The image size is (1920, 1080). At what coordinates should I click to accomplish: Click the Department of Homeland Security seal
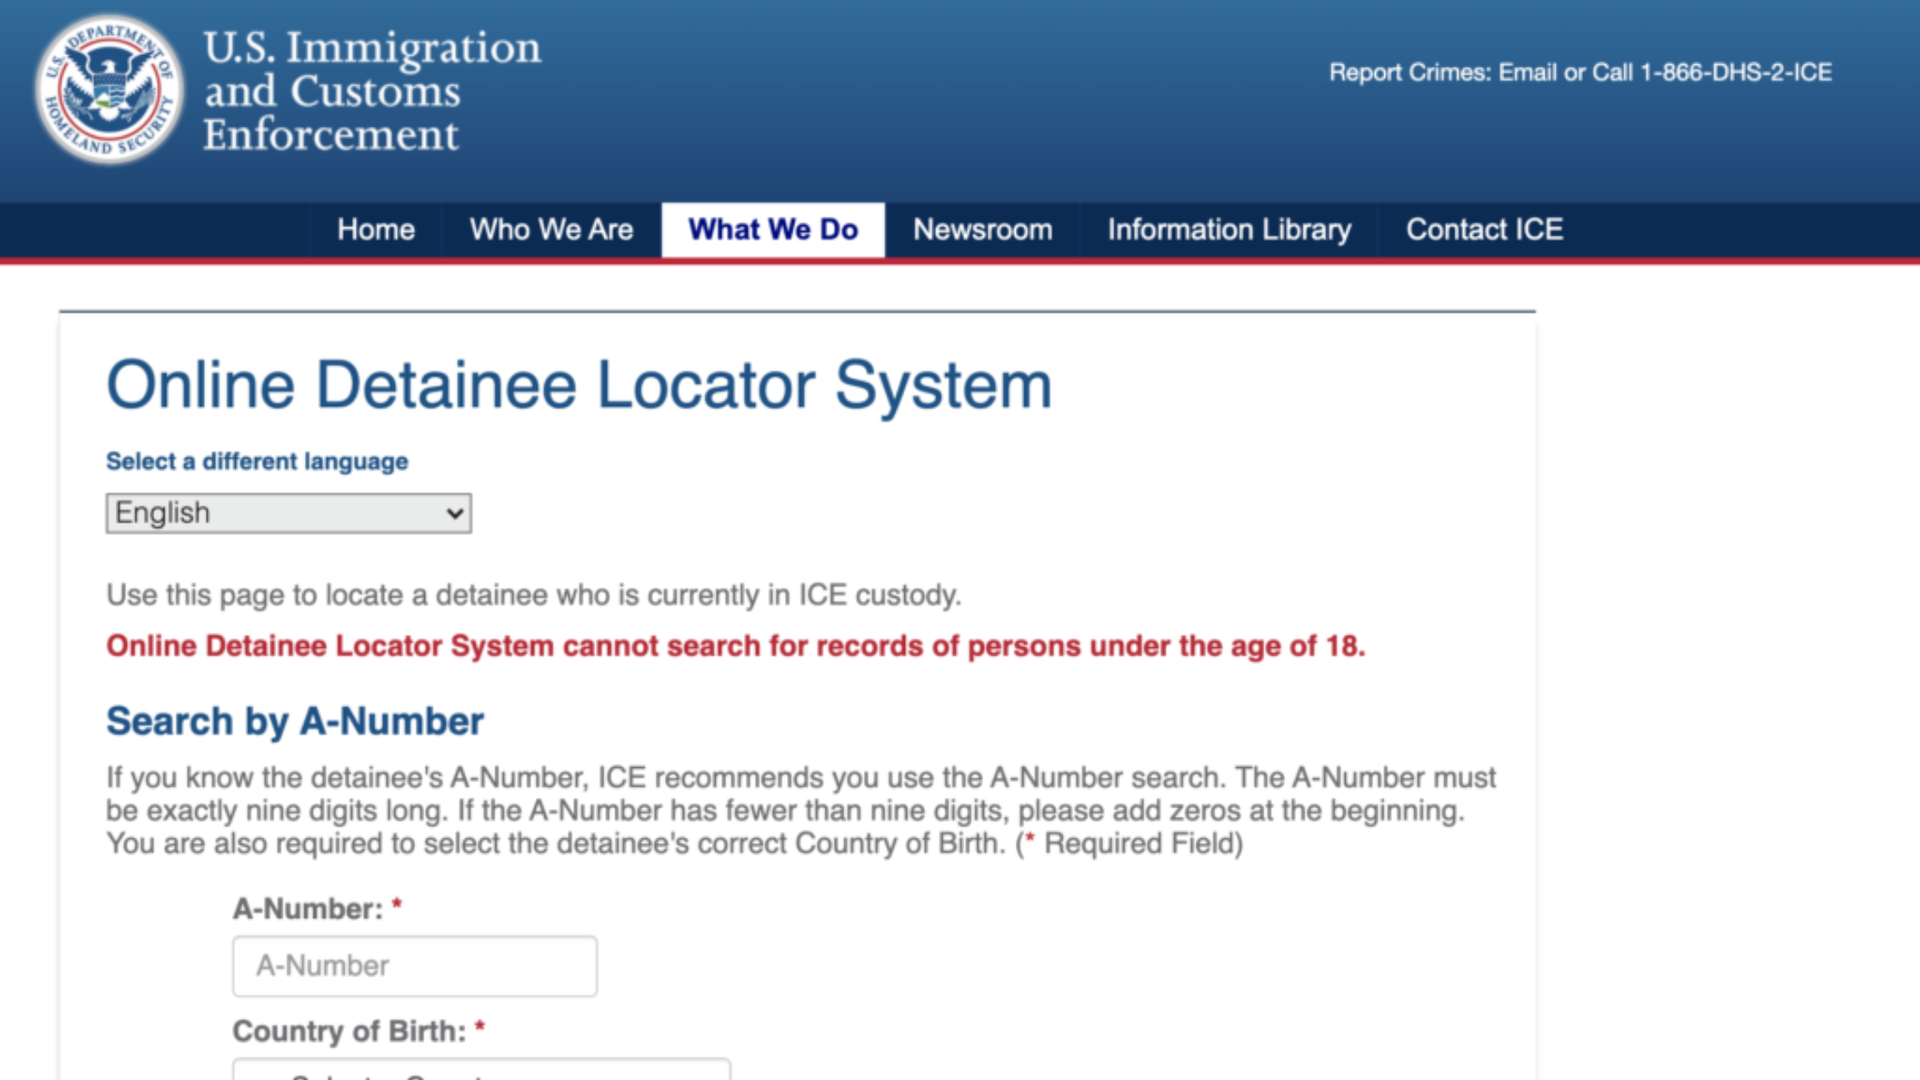pos(110,88)
